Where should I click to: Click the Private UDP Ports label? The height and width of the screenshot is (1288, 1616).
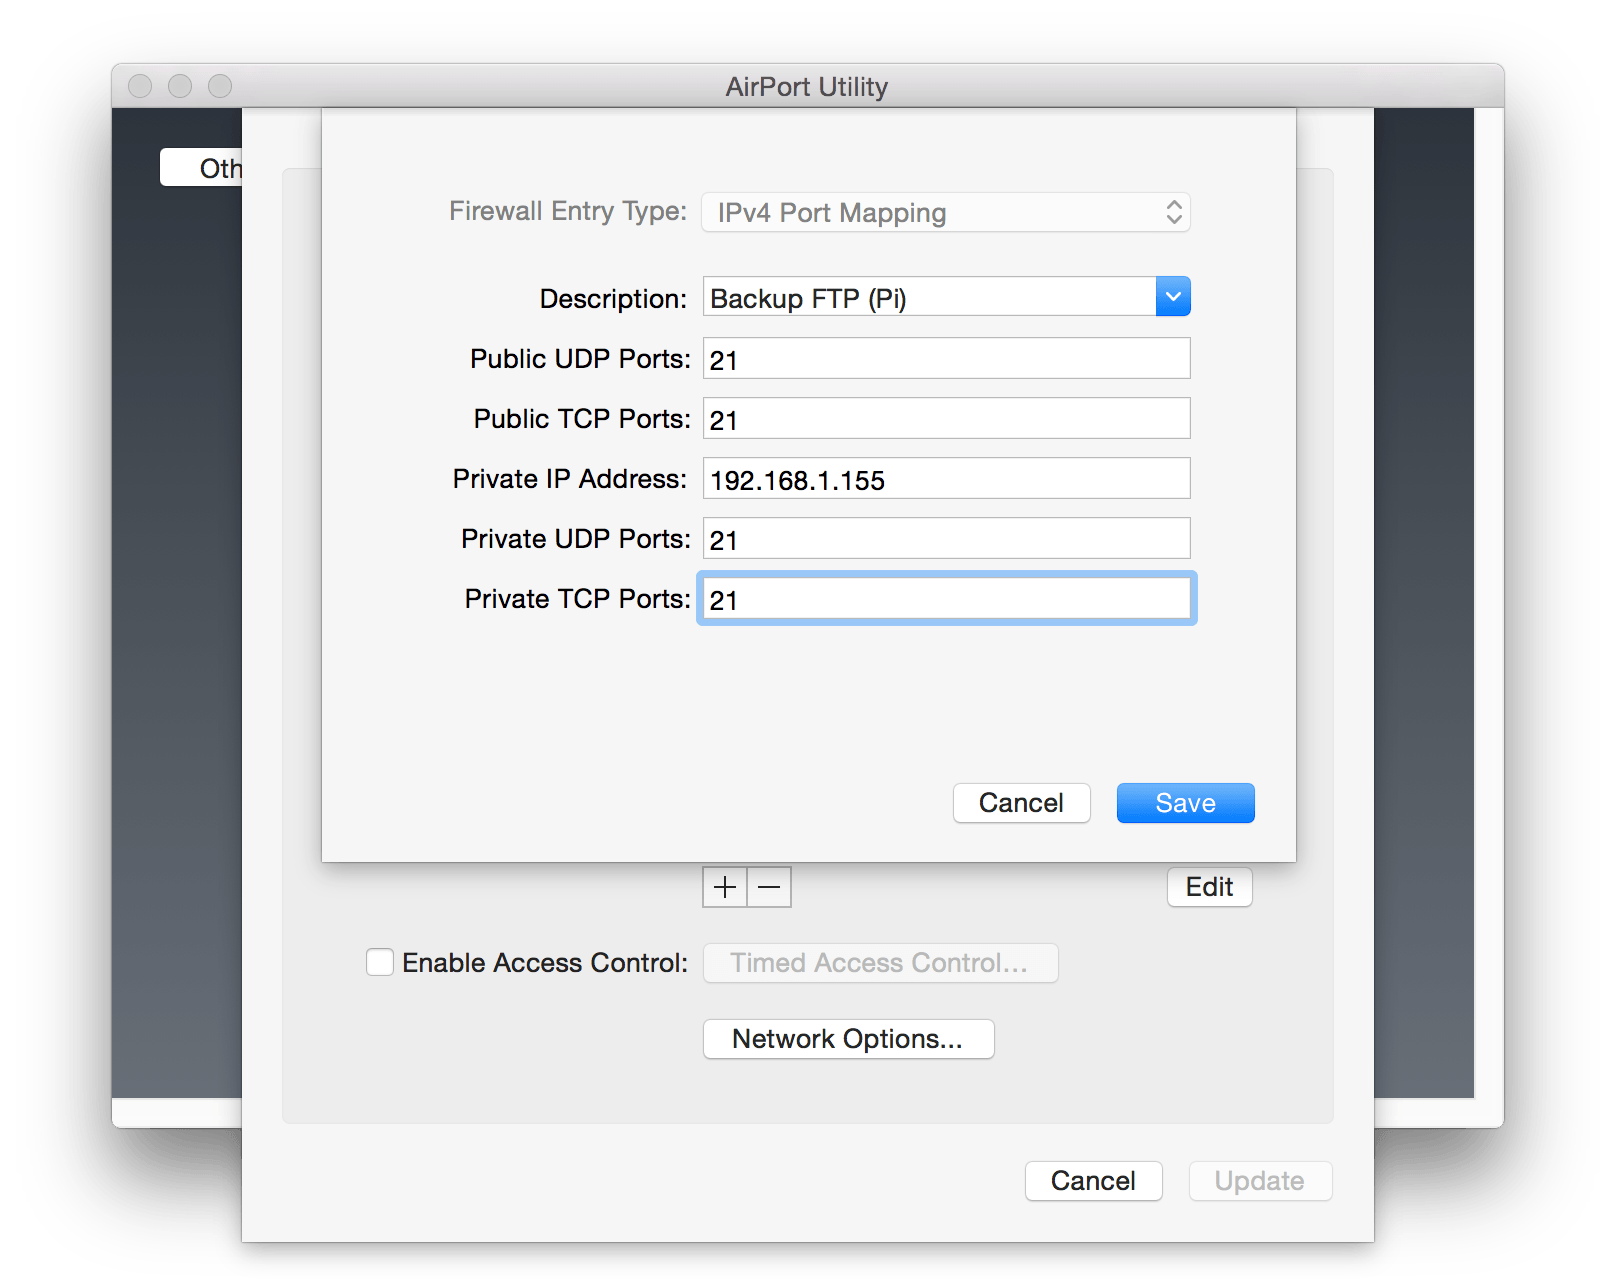[x=576, y=539]
